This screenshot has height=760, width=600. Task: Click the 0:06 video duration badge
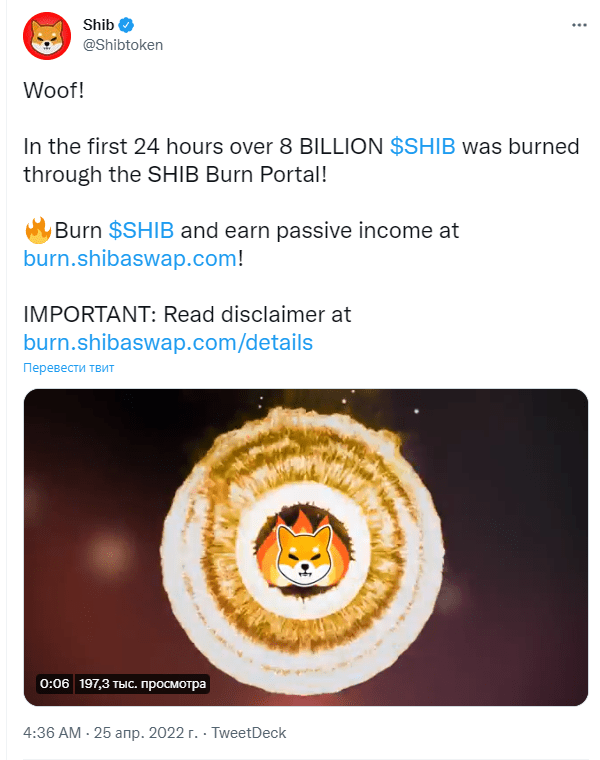coord(54,684)
